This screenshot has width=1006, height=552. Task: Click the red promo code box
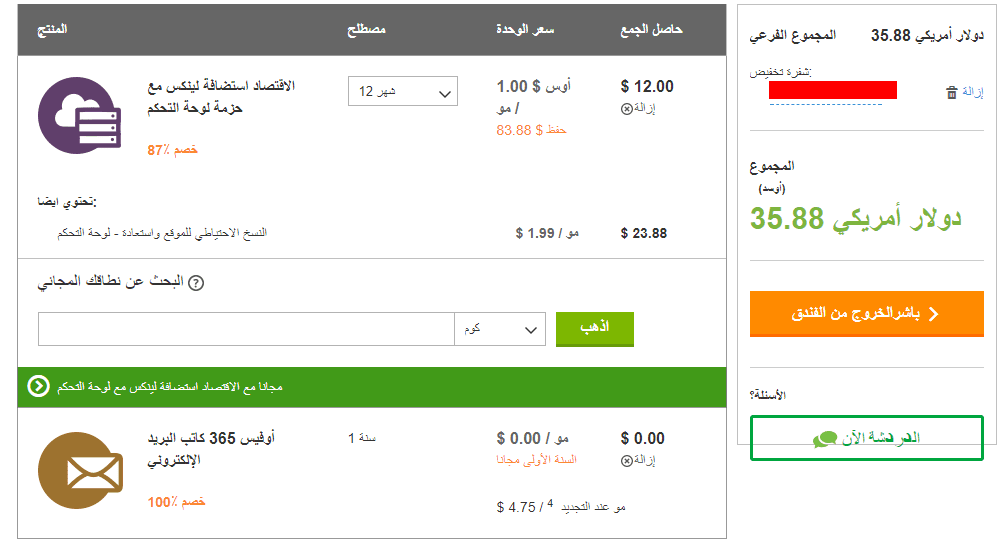(832, 90)
